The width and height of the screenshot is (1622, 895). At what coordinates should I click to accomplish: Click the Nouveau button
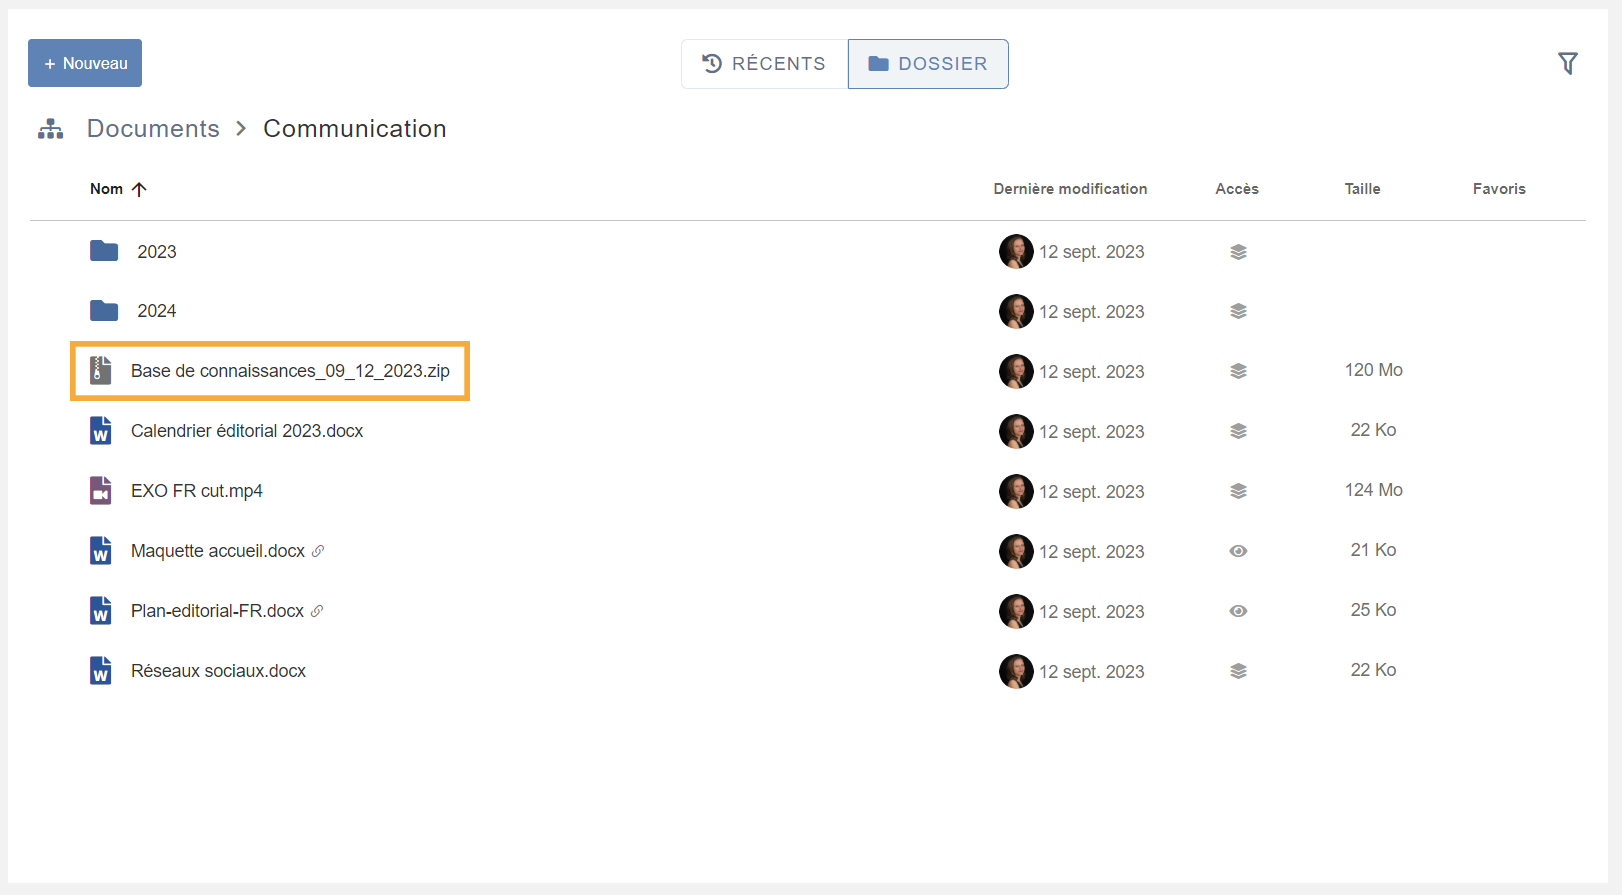point(85,63)
